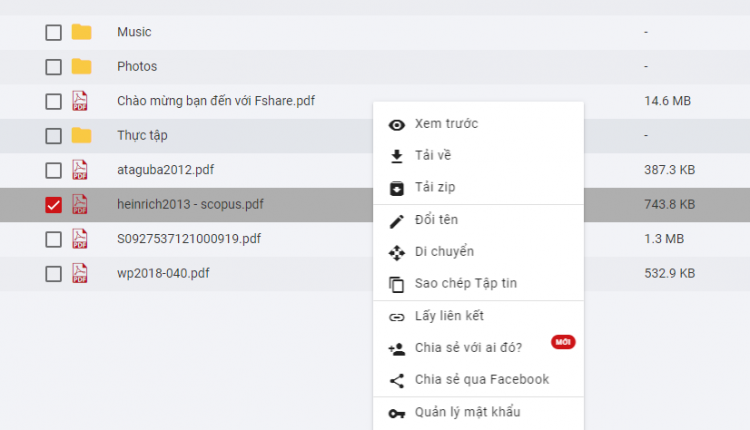The height and width of the screenshot is (430, 750).
Task: Click the move arrows icon for Di chuyển
Action: 397,253
